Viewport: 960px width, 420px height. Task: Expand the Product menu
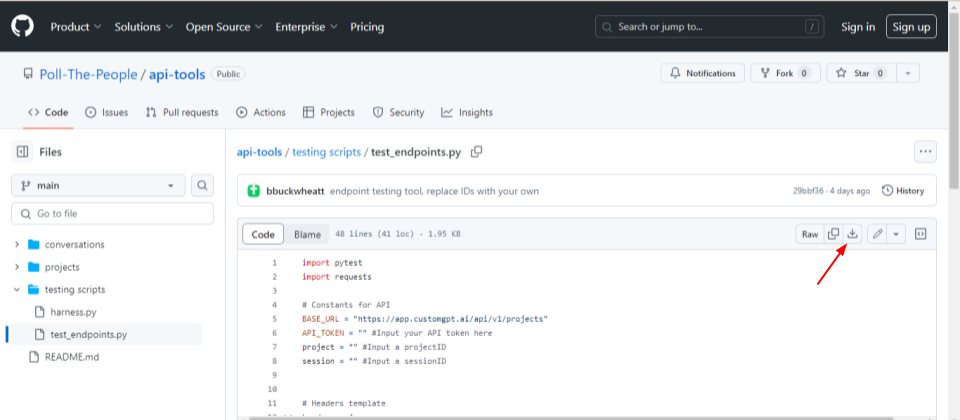[x=76, y=27]
